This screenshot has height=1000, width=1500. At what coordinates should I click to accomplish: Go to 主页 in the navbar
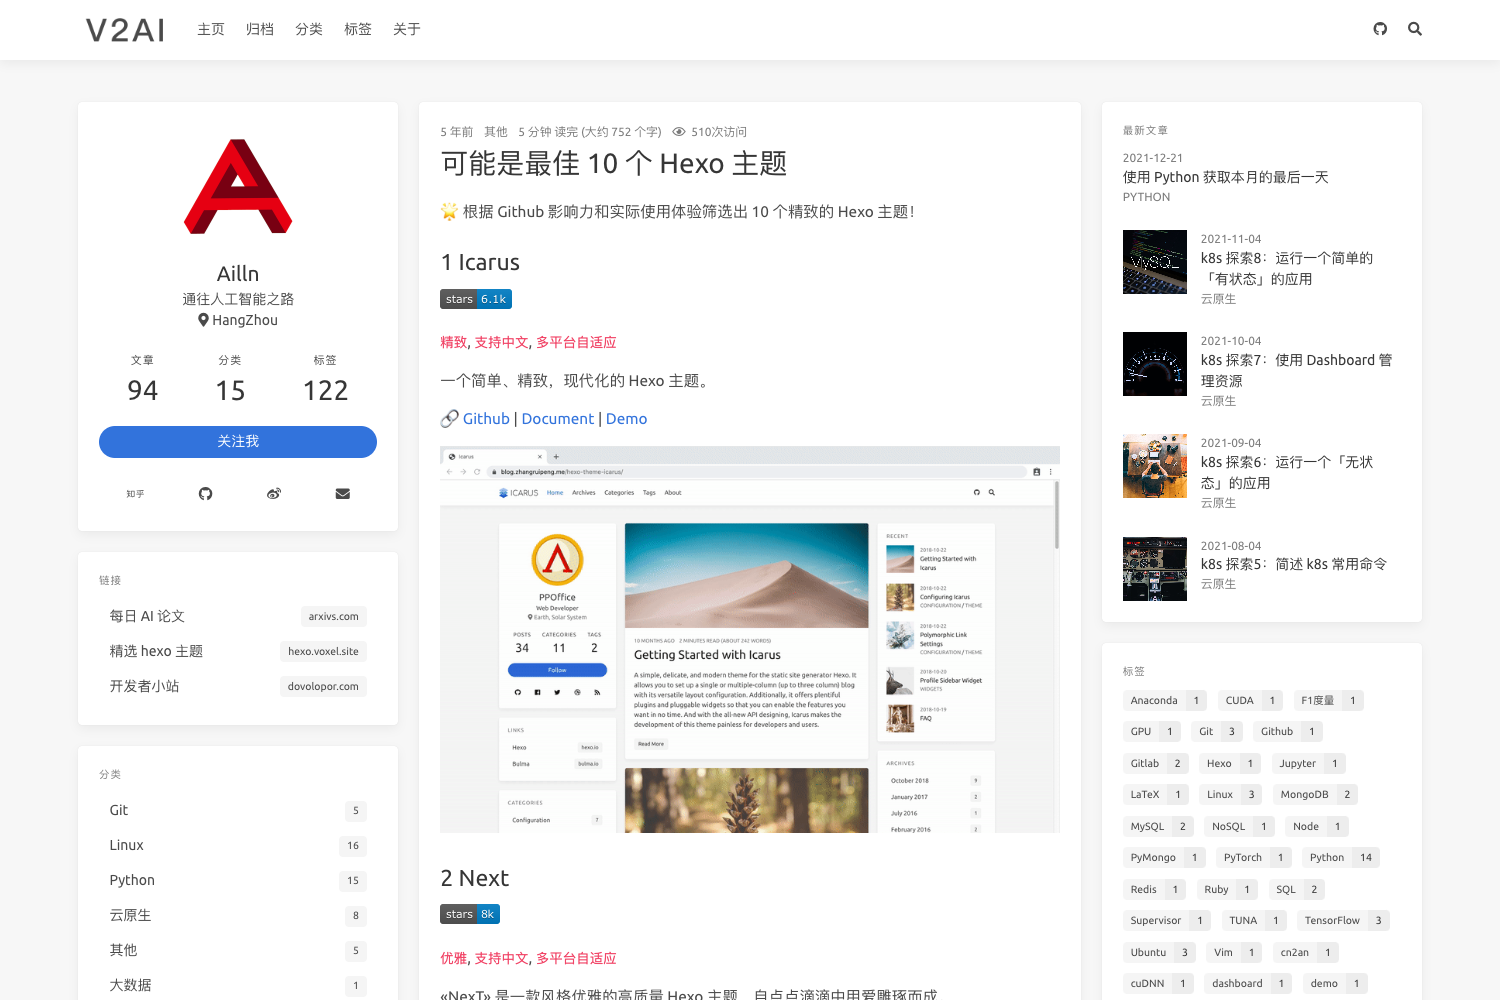click(x=211, y=30)
